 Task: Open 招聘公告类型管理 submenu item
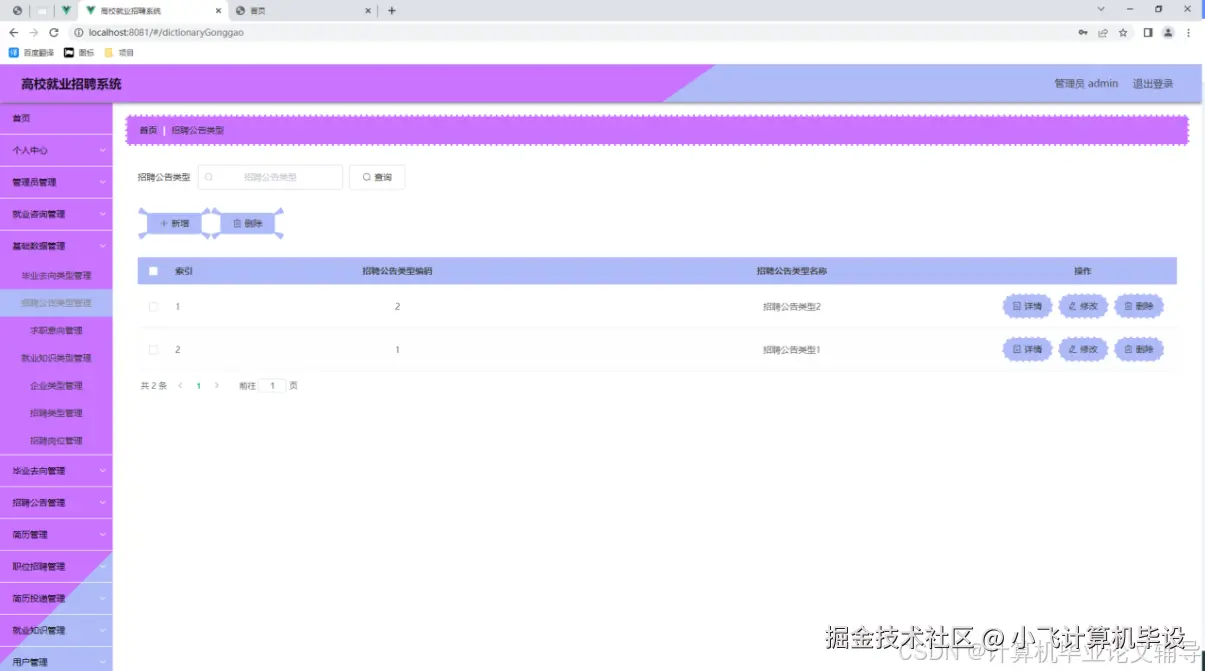pyautogui.click(x=56, y=303)
